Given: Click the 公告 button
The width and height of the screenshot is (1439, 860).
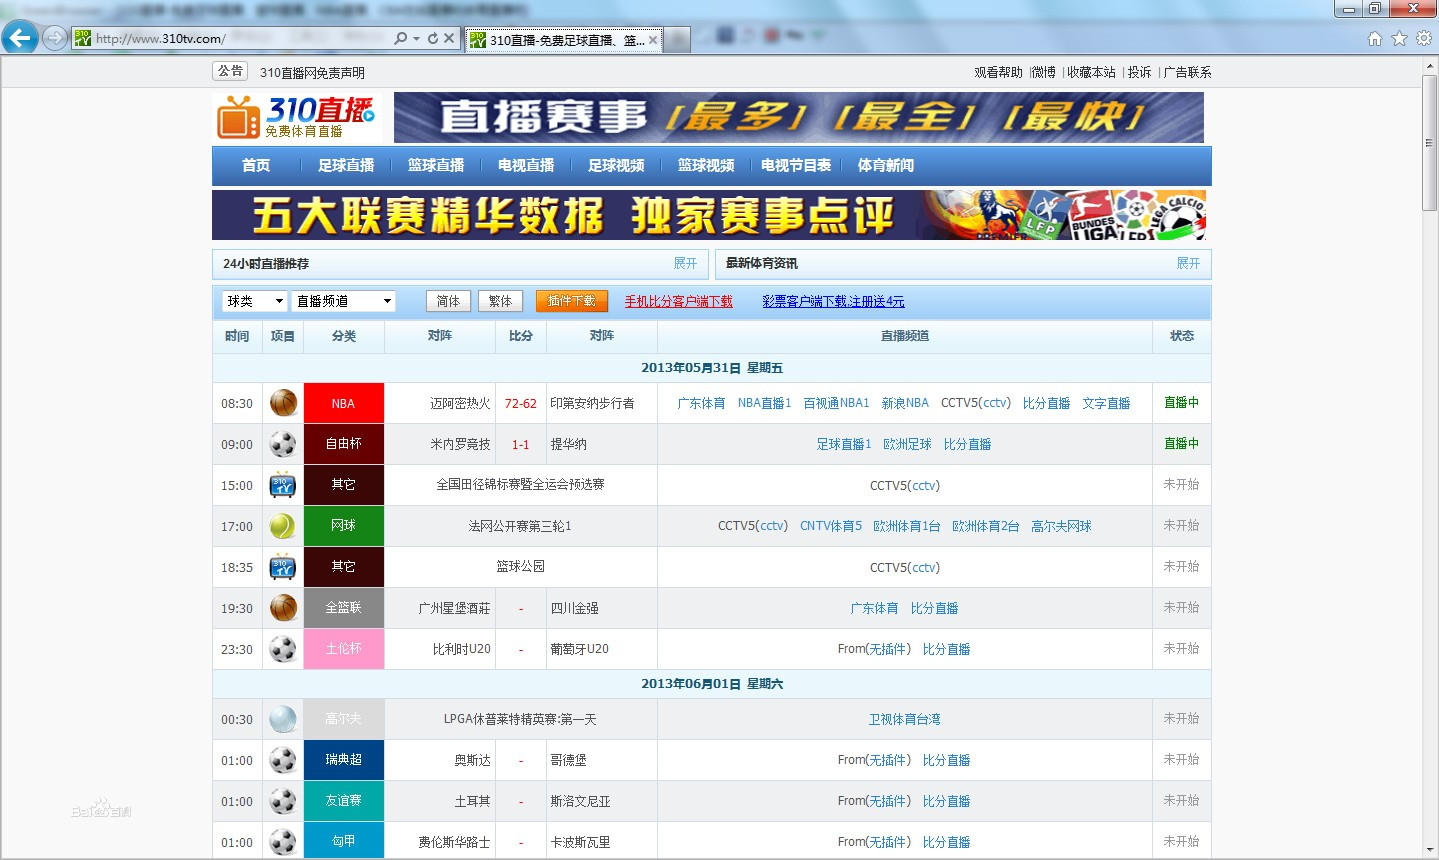Looking at the screenshot, I should click(x=230, y=71).
